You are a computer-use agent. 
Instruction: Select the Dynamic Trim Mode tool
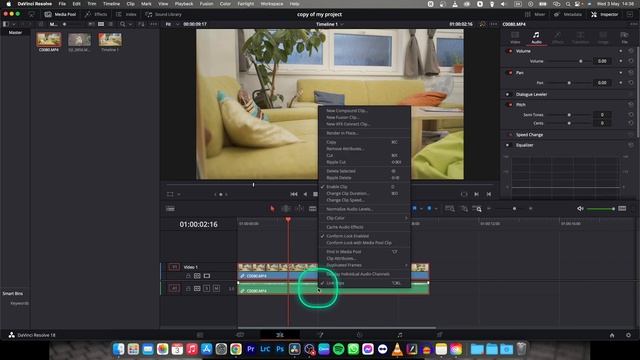click(299, 209)
